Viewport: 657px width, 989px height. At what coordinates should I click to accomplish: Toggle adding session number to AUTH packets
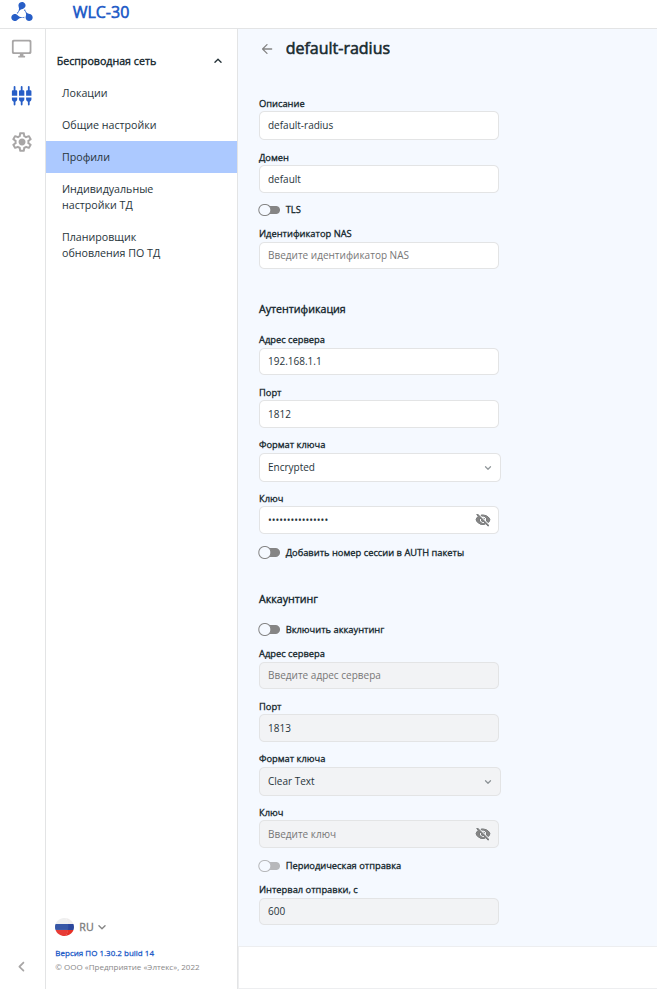(x=269, y=552)
